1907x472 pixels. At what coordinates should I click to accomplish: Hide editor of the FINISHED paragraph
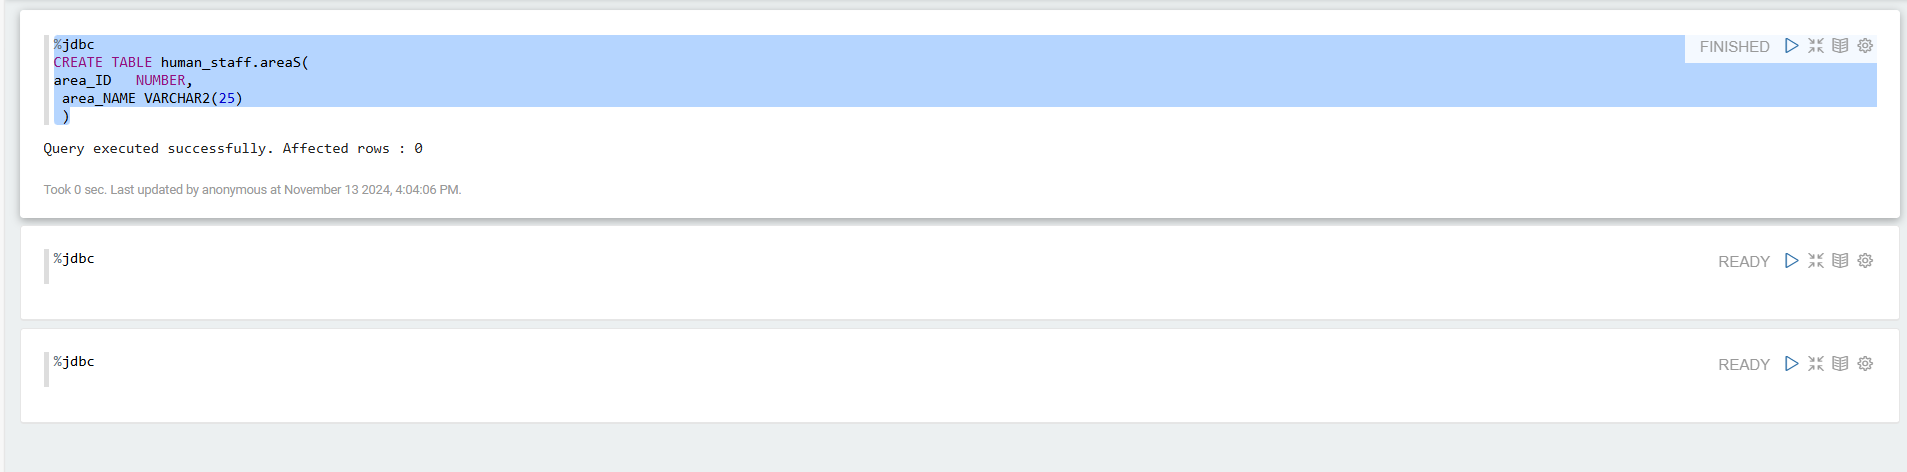[x=1816, y=46]
